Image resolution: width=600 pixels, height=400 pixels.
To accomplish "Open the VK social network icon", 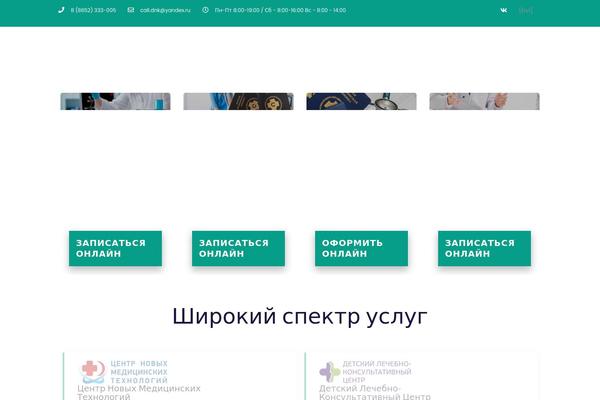I will tap(504, 10).
